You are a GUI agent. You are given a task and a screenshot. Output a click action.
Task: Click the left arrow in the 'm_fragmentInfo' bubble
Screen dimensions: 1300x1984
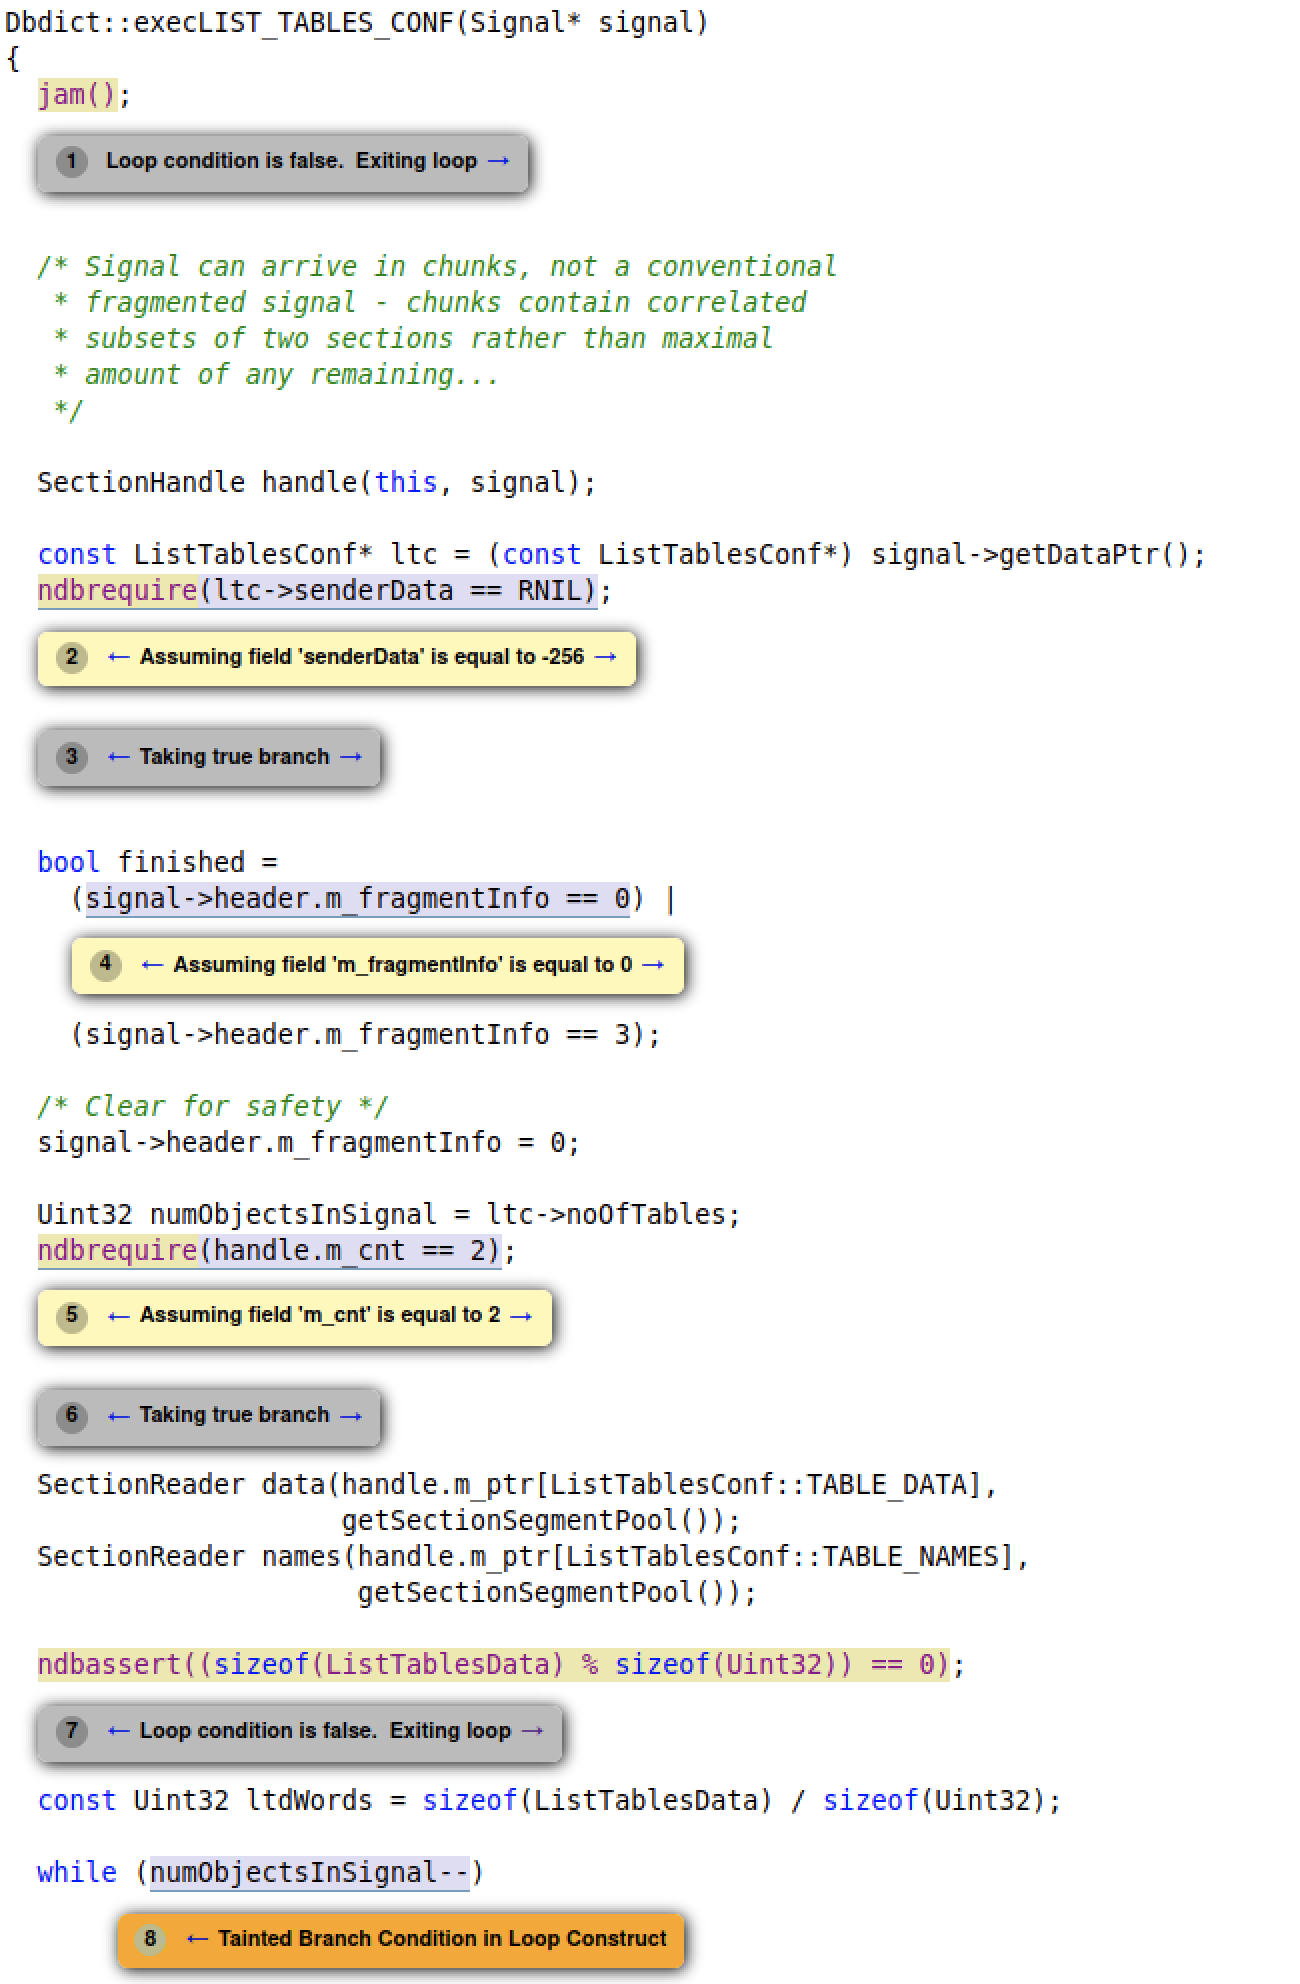pyautogui.click(x=152, y=965)
